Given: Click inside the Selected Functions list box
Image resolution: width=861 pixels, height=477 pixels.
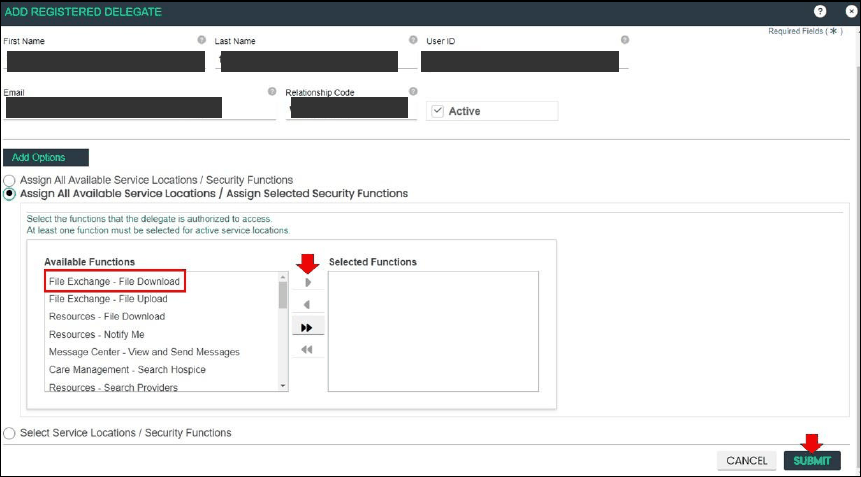Looking at the screenshot, I should [x=433, y=332].
